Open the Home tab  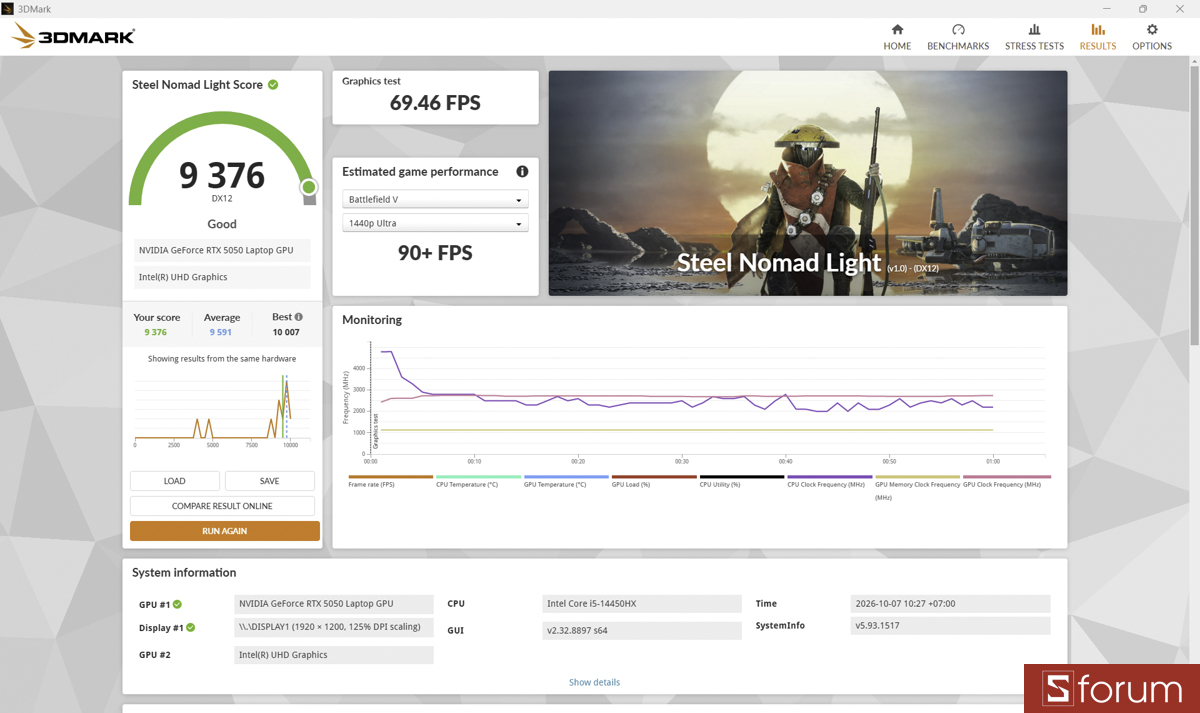(x=897, y=37)
